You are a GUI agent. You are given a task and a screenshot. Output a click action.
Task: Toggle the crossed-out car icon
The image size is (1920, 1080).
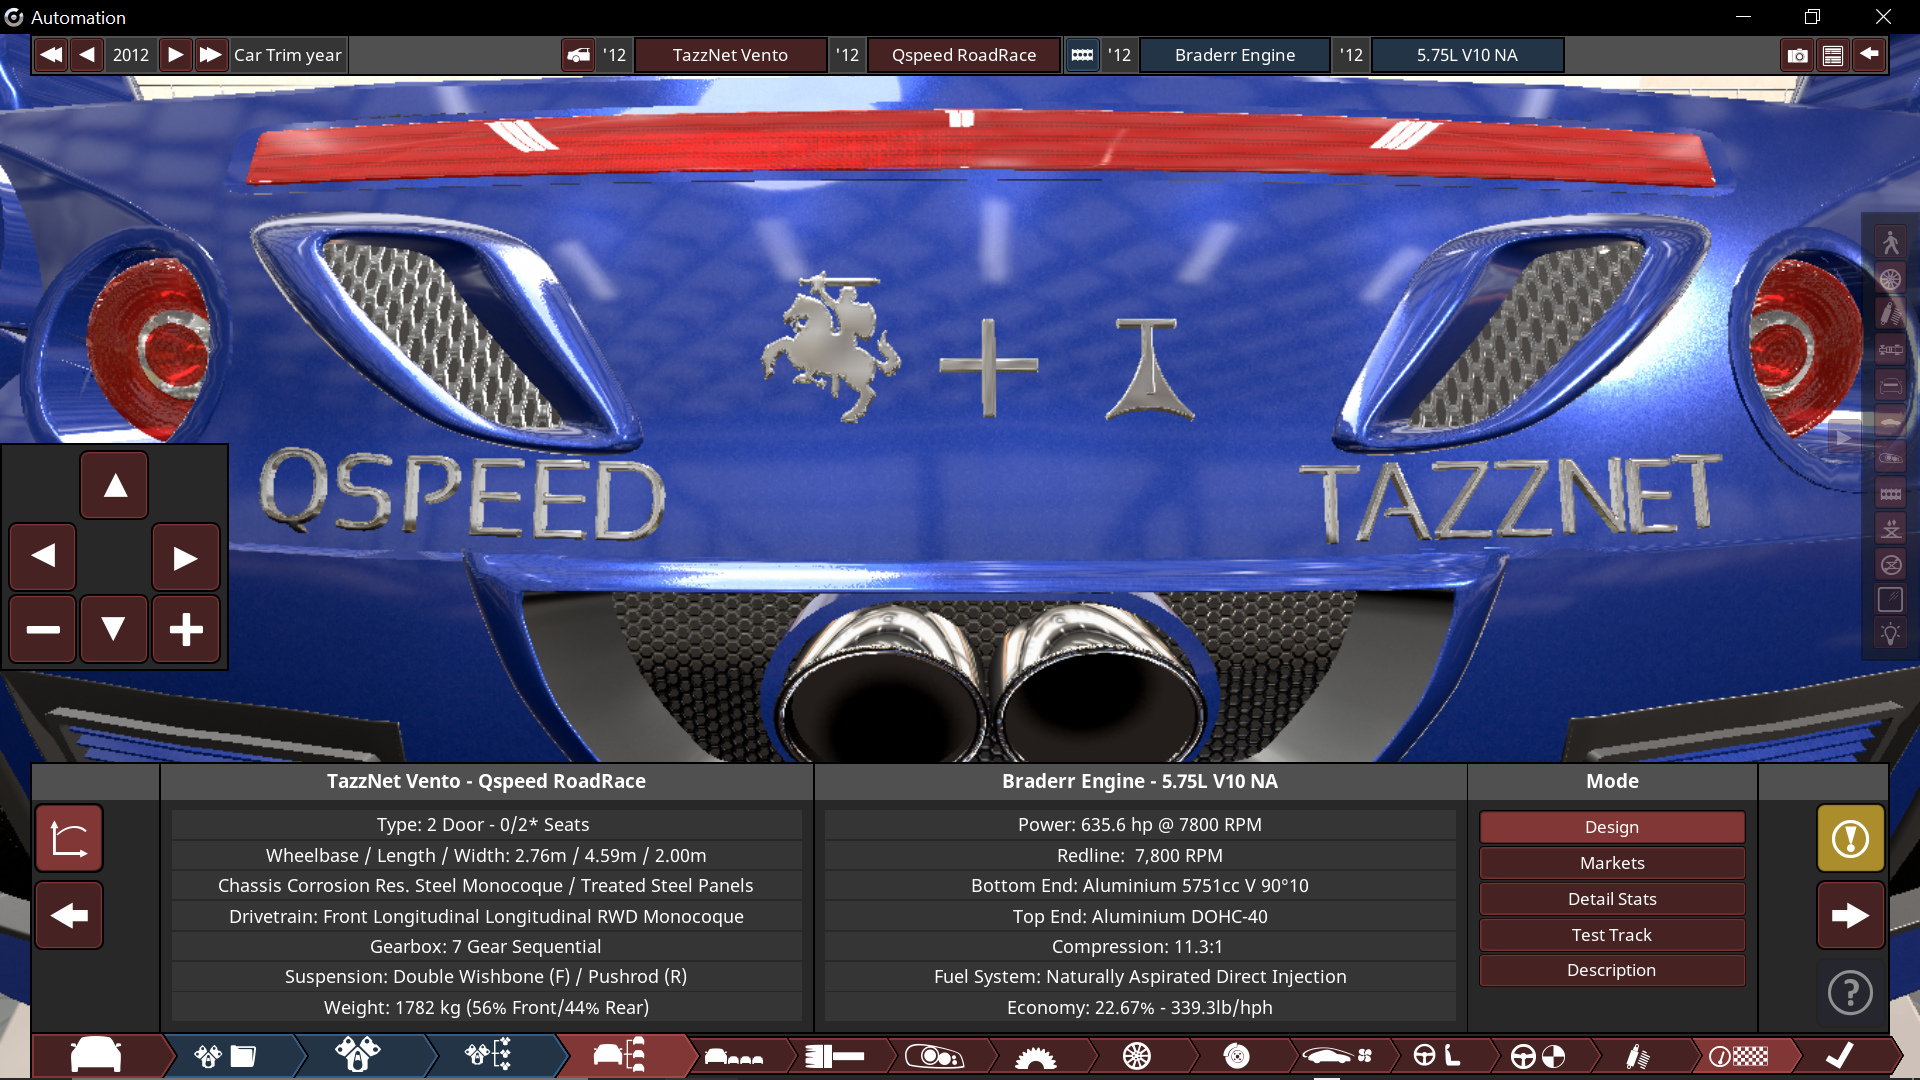point(1890,565)
